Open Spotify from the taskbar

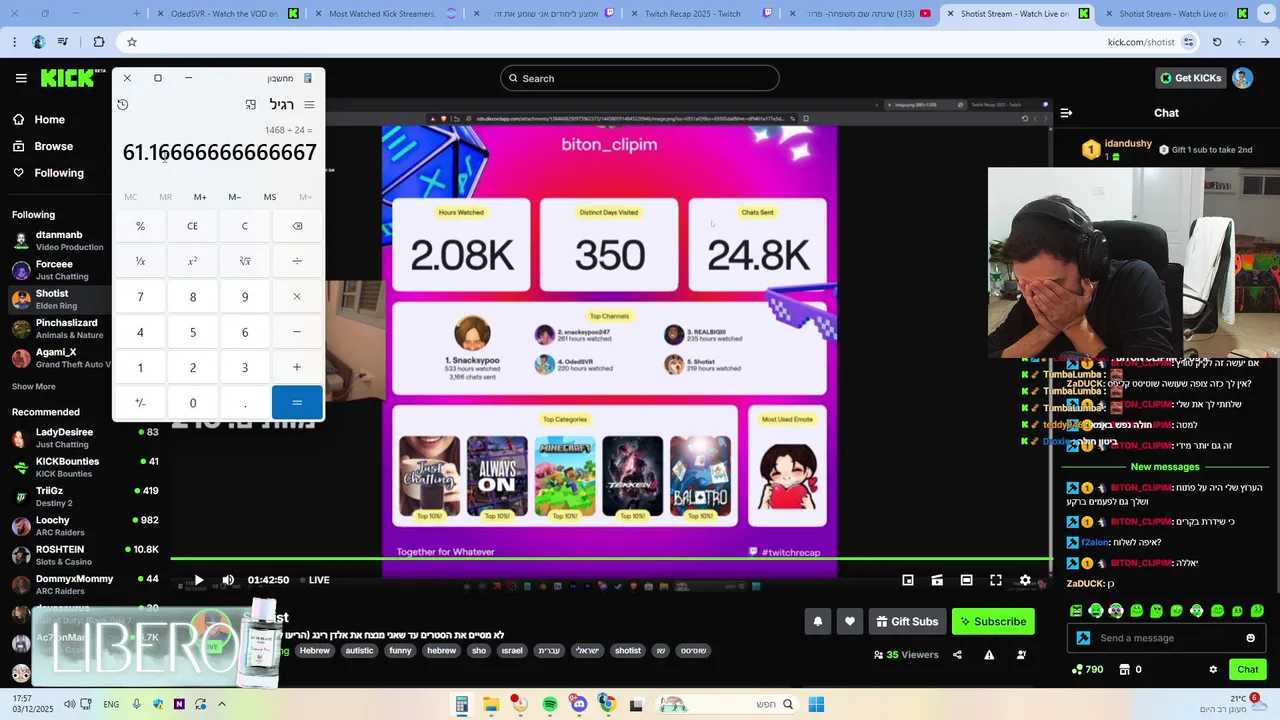(x=550, y=704)
